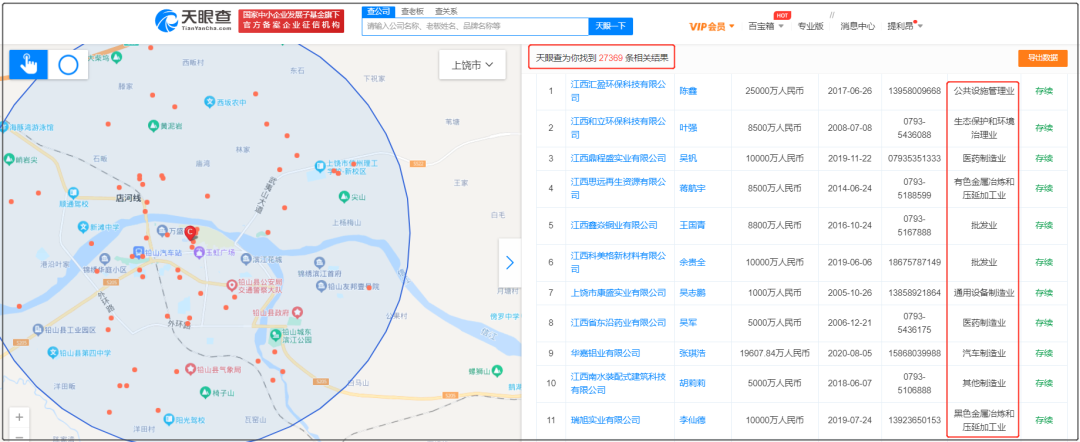Open legal representative 蒋航宇 profile

click(x=692, y=189)
